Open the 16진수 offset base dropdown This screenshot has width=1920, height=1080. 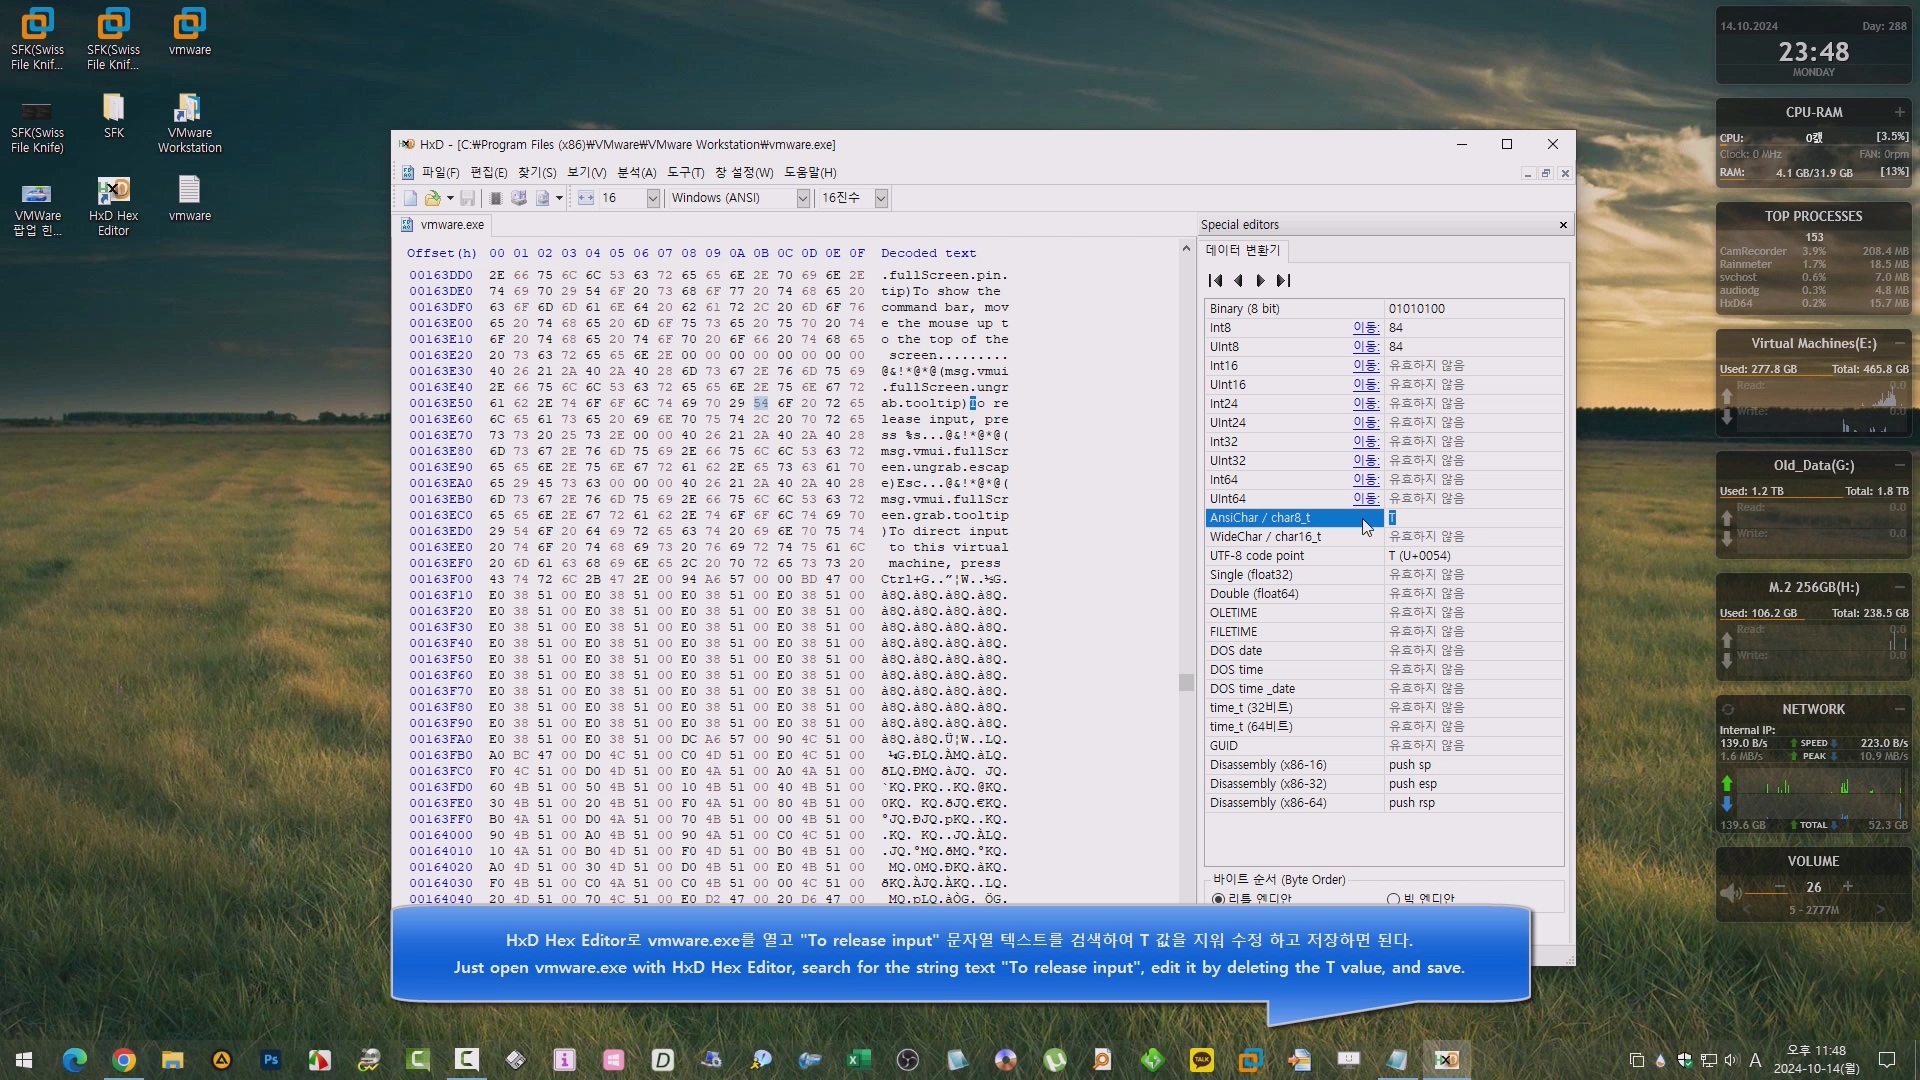coord(881,198)
